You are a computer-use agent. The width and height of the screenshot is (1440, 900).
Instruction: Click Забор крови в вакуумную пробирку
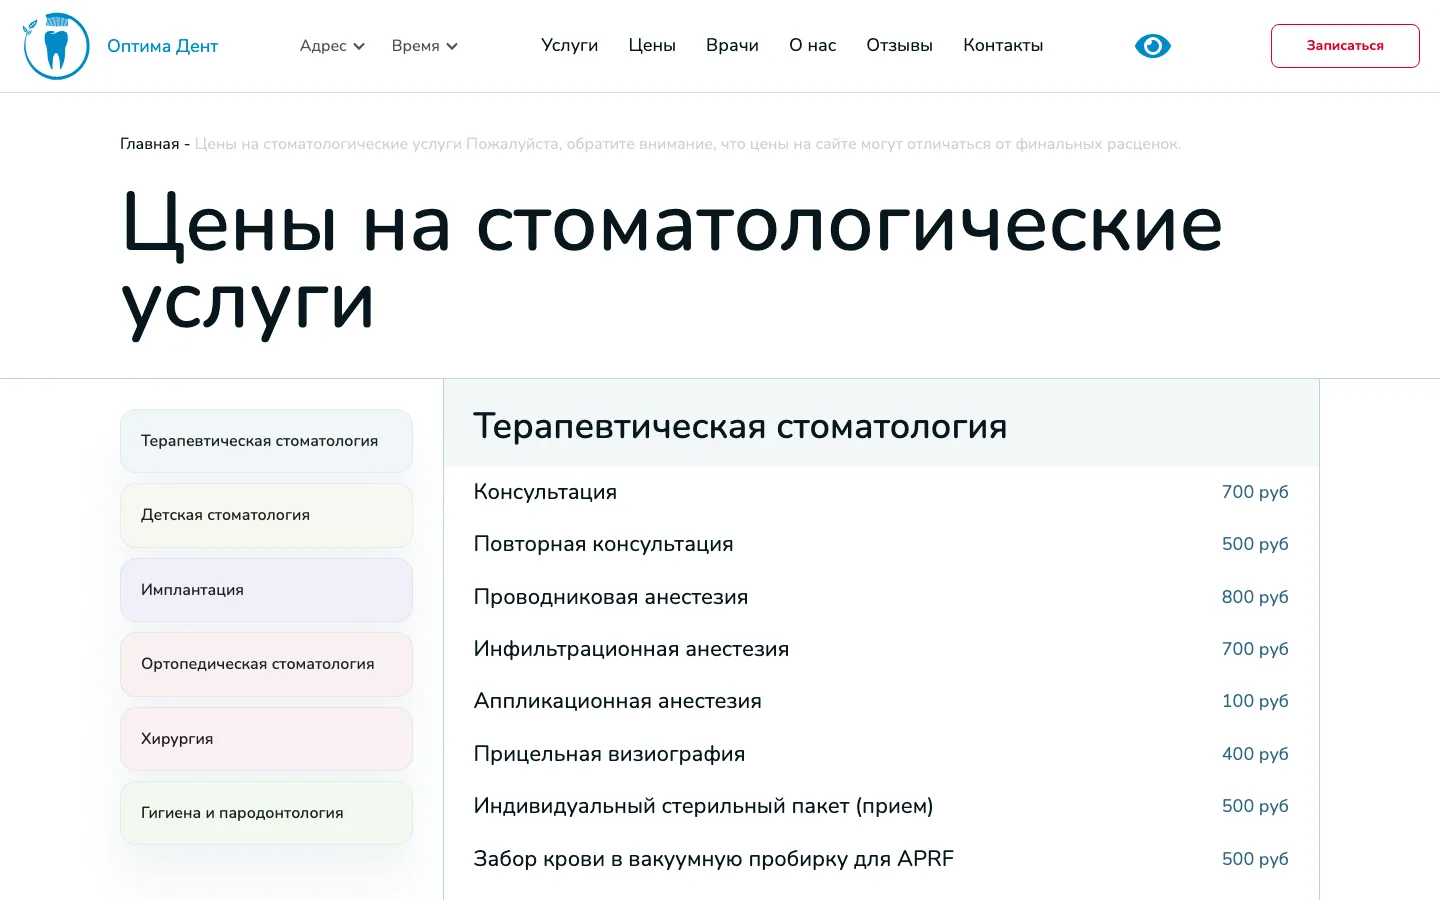pyautogui.click(x=881, y=859)
